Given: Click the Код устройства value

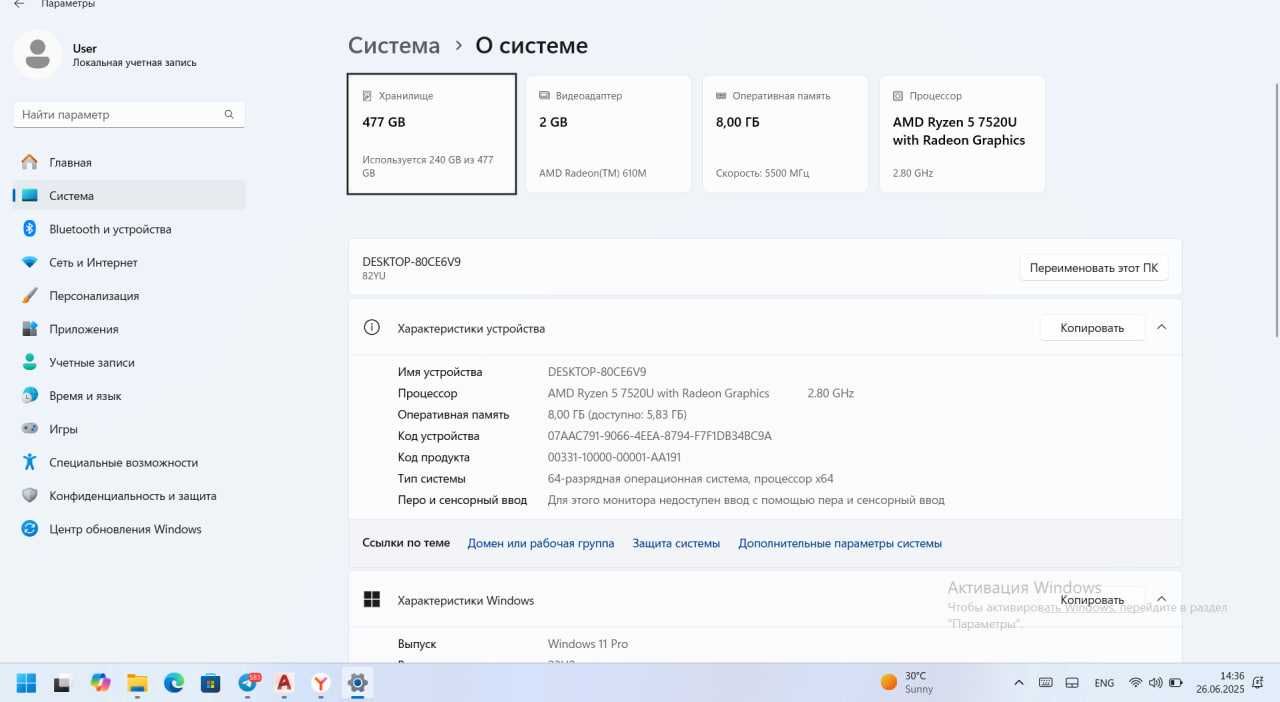Looking at the screenshot, I should click(x=660, y=436).
